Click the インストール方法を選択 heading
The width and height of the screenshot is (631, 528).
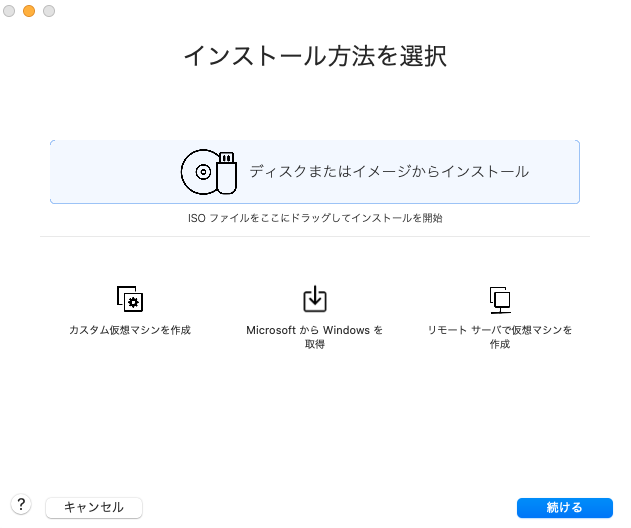point(315,56)
